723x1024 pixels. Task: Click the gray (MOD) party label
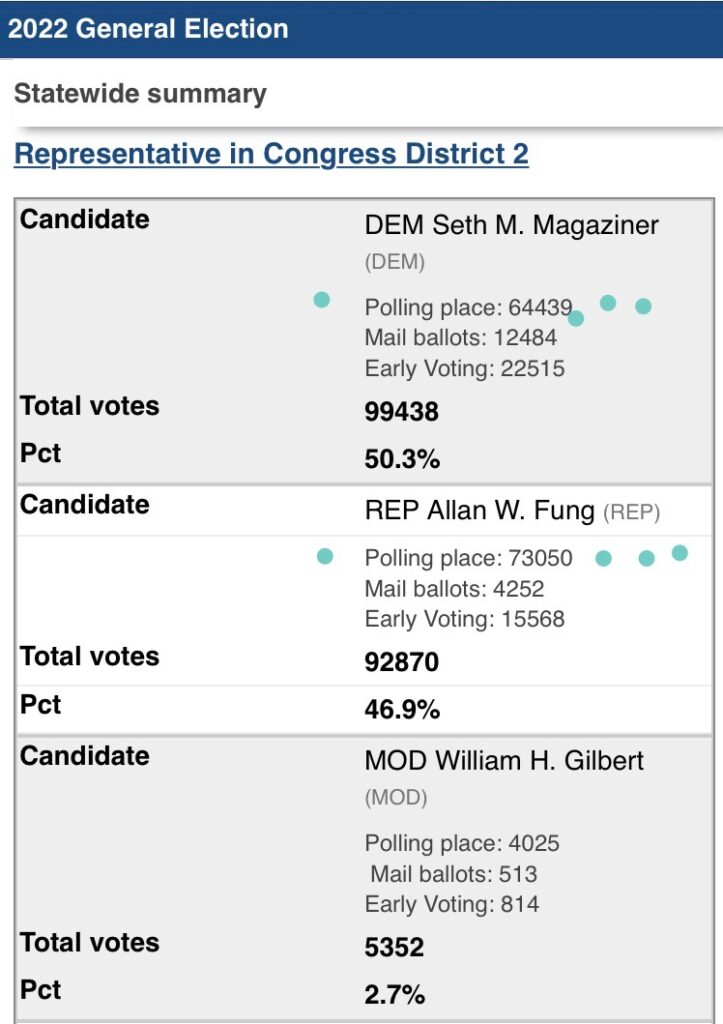[x=396, y=797]
